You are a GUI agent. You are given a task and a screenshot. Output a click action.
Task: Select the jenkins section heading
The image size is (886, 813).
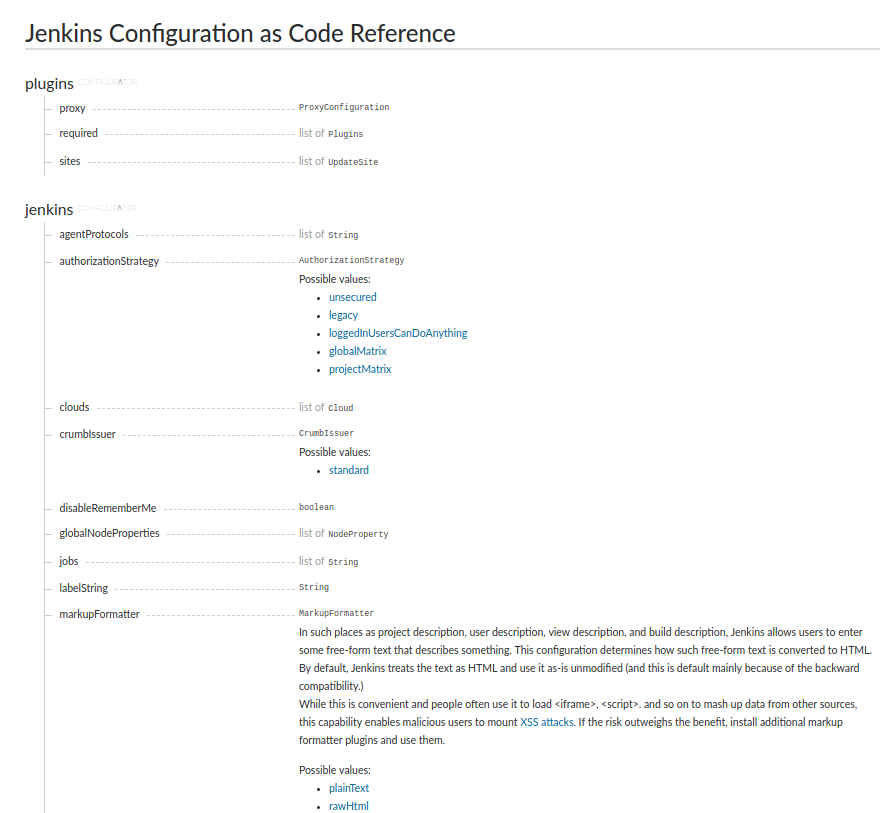click(x=49, y=210)
